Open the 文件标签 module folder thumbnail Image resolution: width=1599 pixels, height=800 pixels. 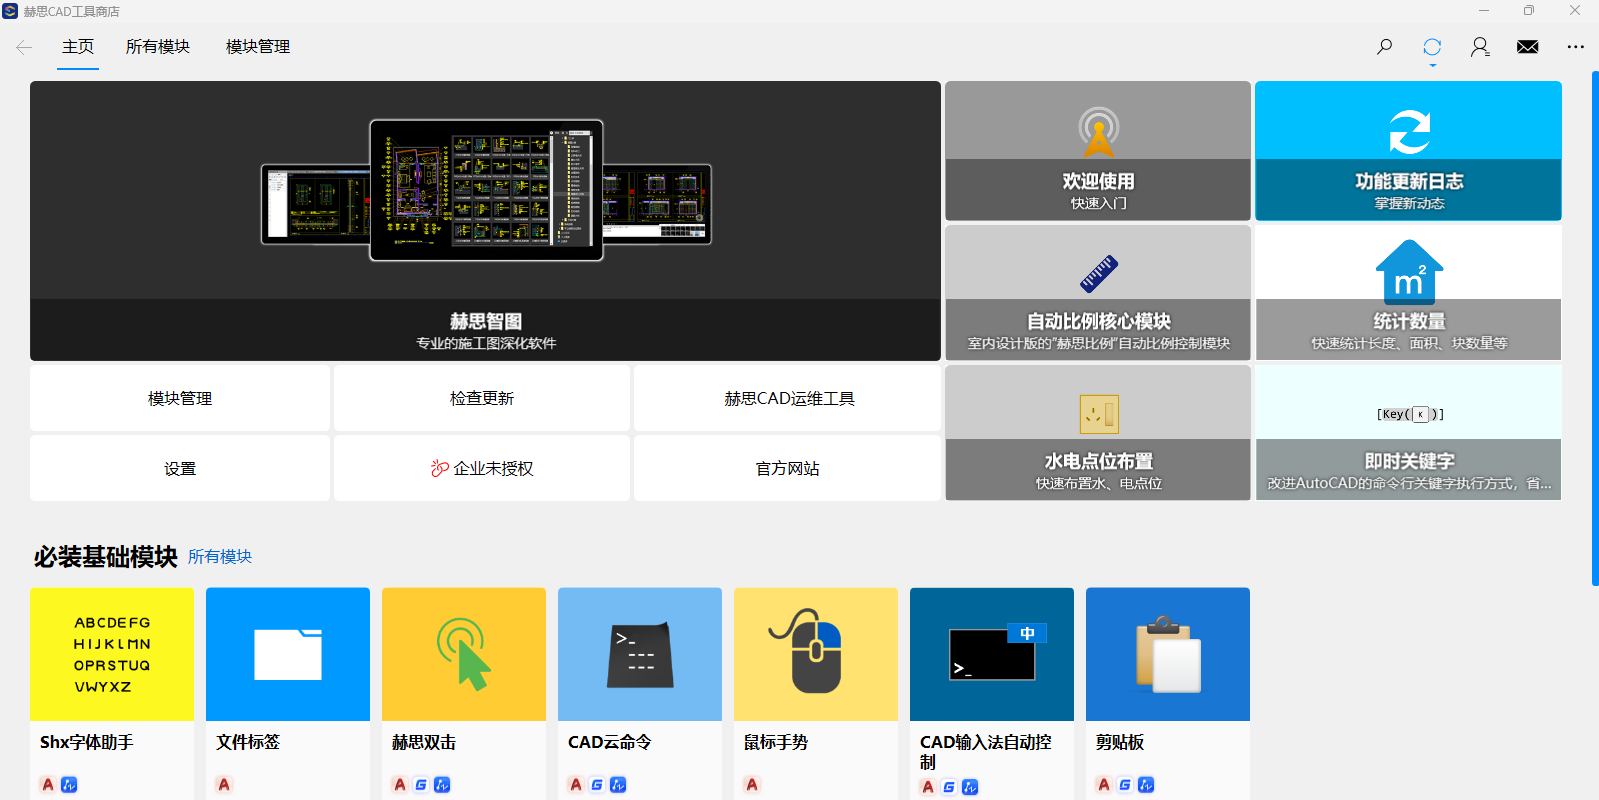pyautogui.click(x=288, y=654)
